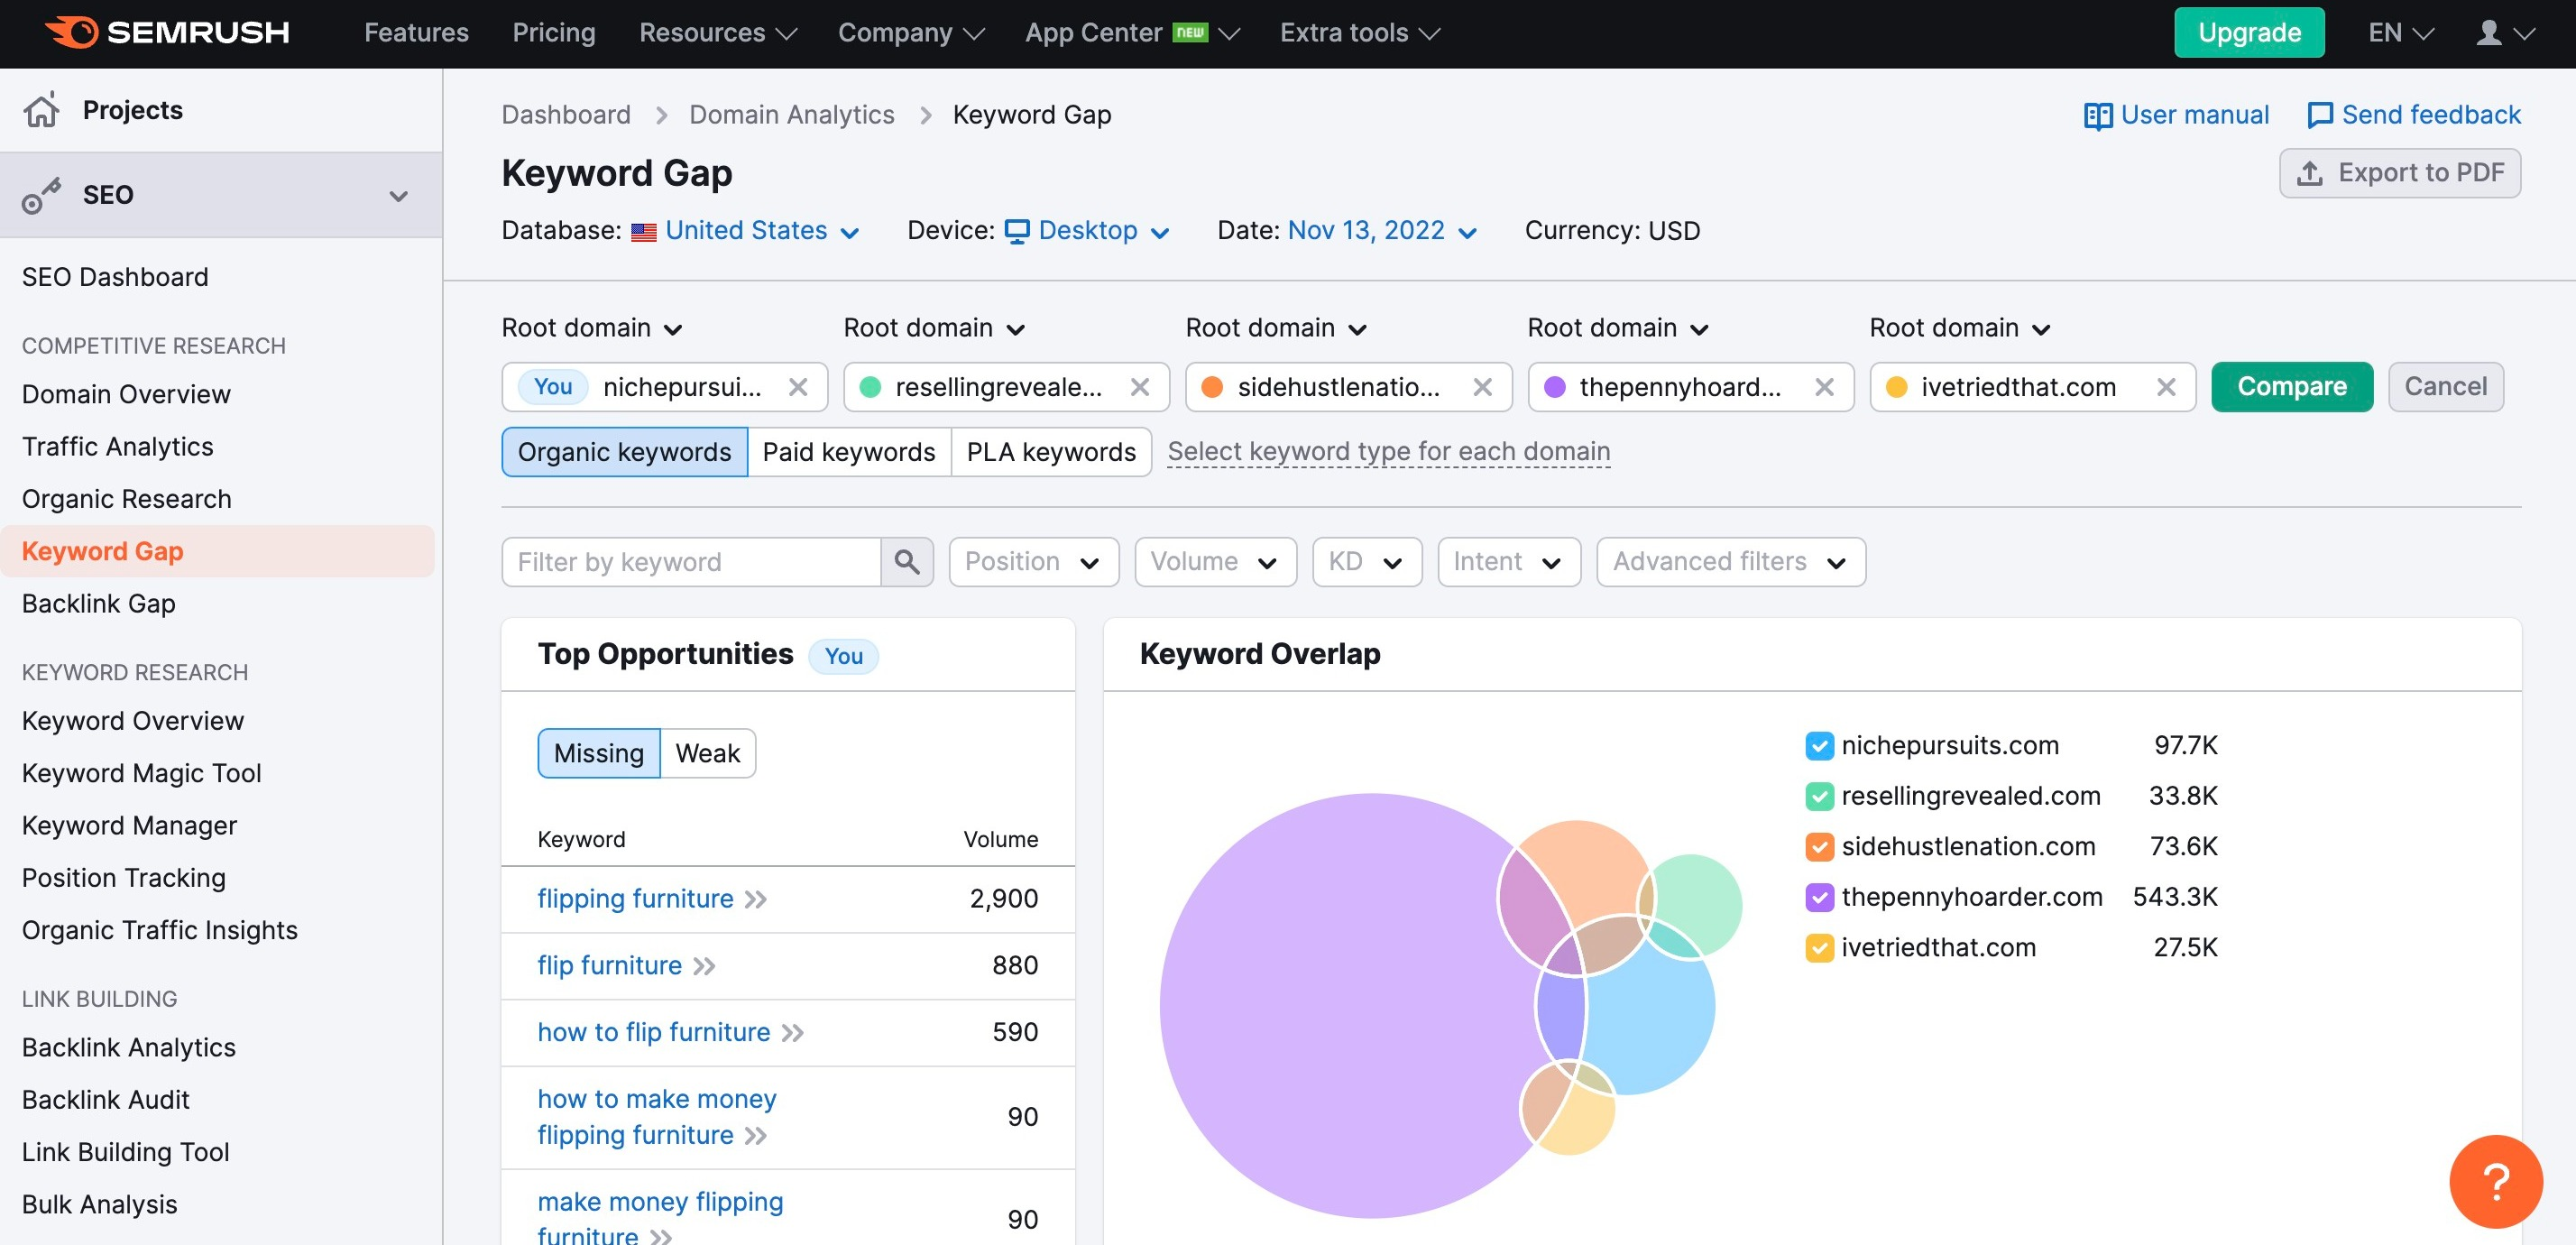Select Organic keywords type

pos(625,452)
